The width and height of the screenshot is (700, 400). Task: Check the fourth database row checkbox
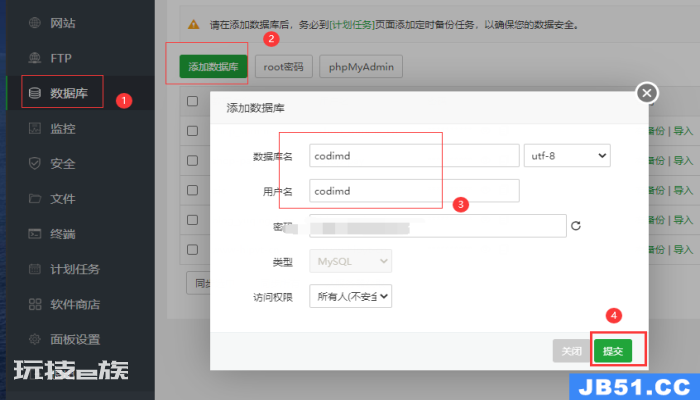192,220
